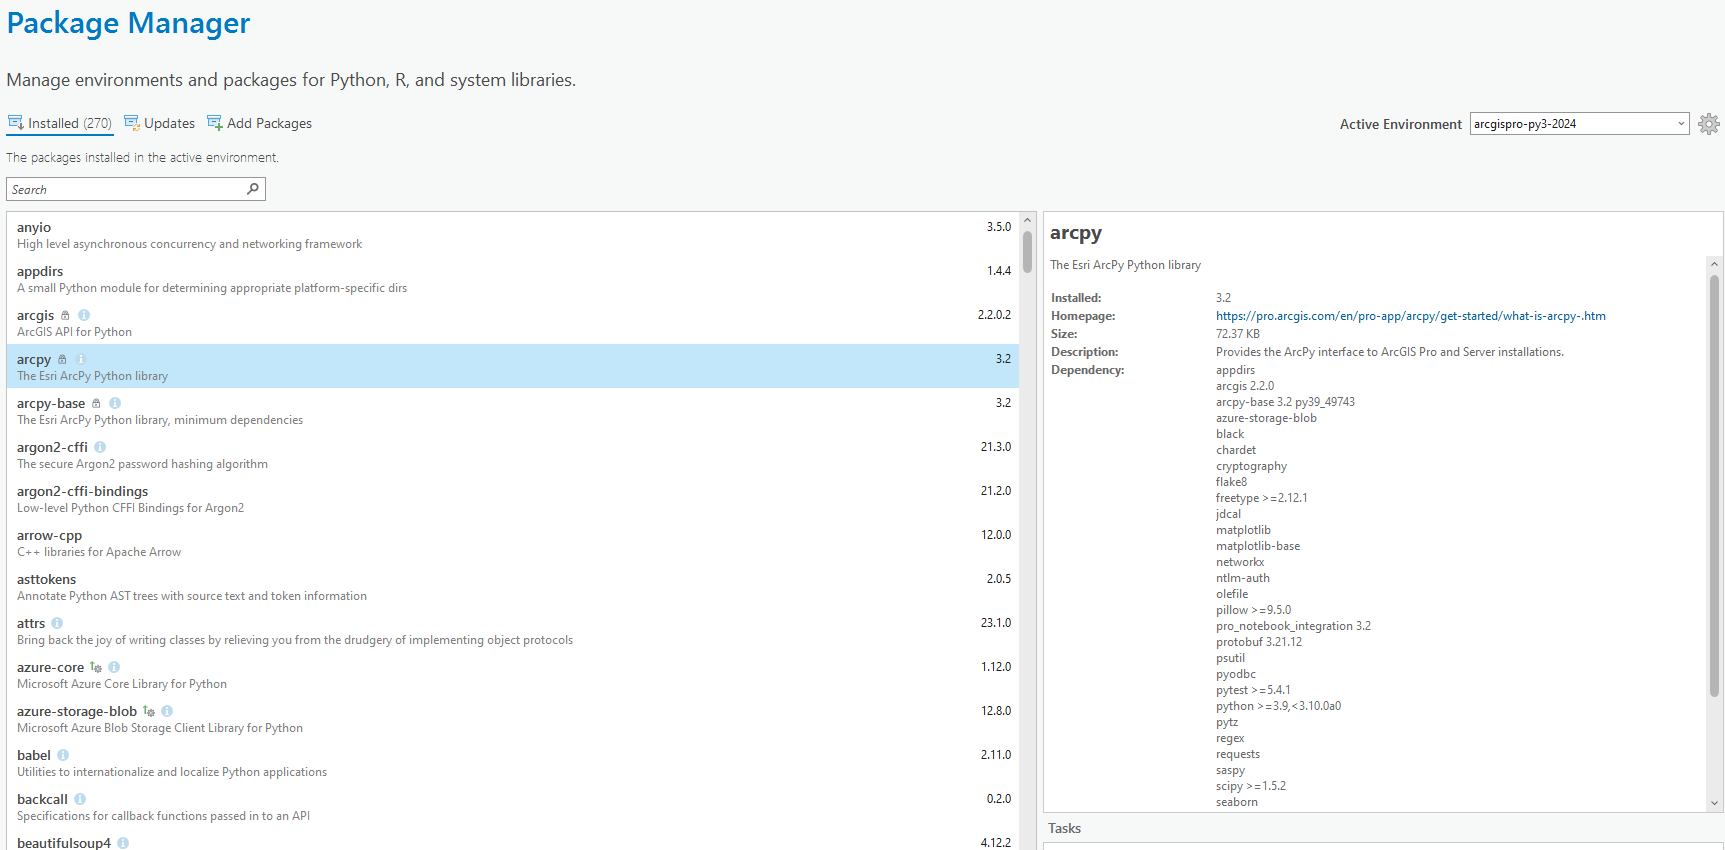Click the lock icon beside arcpy-base
1725x850 pixels.
(96, 403)
